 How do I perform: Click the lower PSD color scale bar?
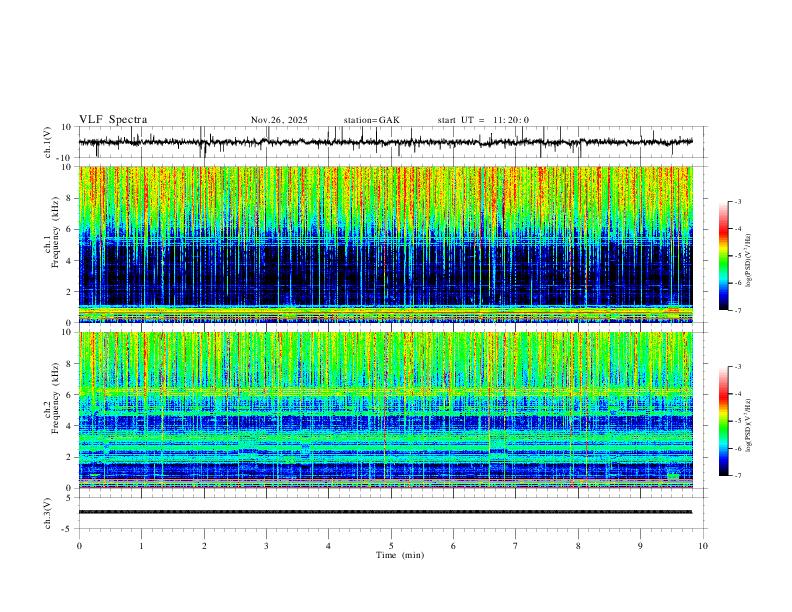723,421
